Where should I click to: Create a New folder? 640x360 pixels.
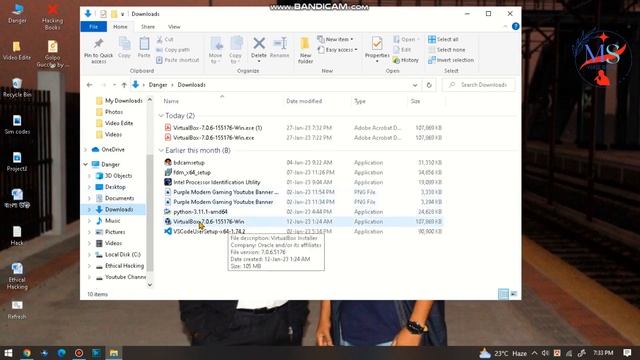tap(305, 50)
